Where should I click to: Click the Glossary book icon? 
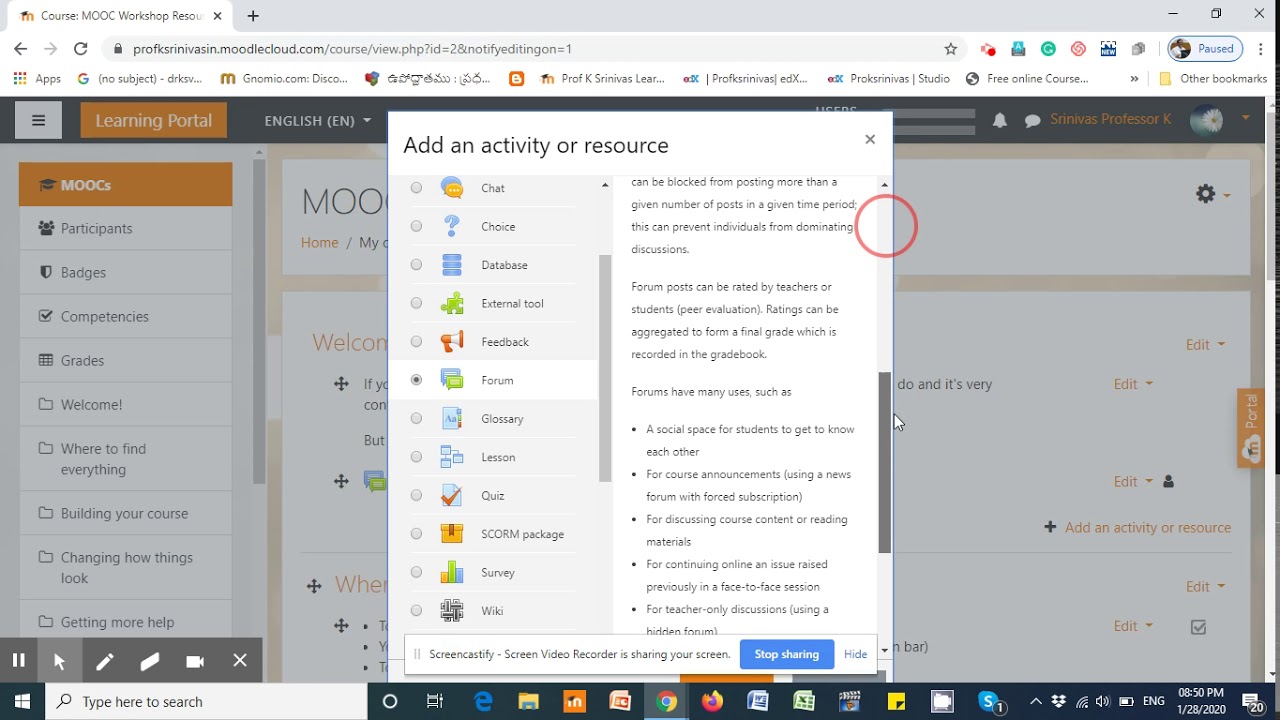[x=452, y=419]
